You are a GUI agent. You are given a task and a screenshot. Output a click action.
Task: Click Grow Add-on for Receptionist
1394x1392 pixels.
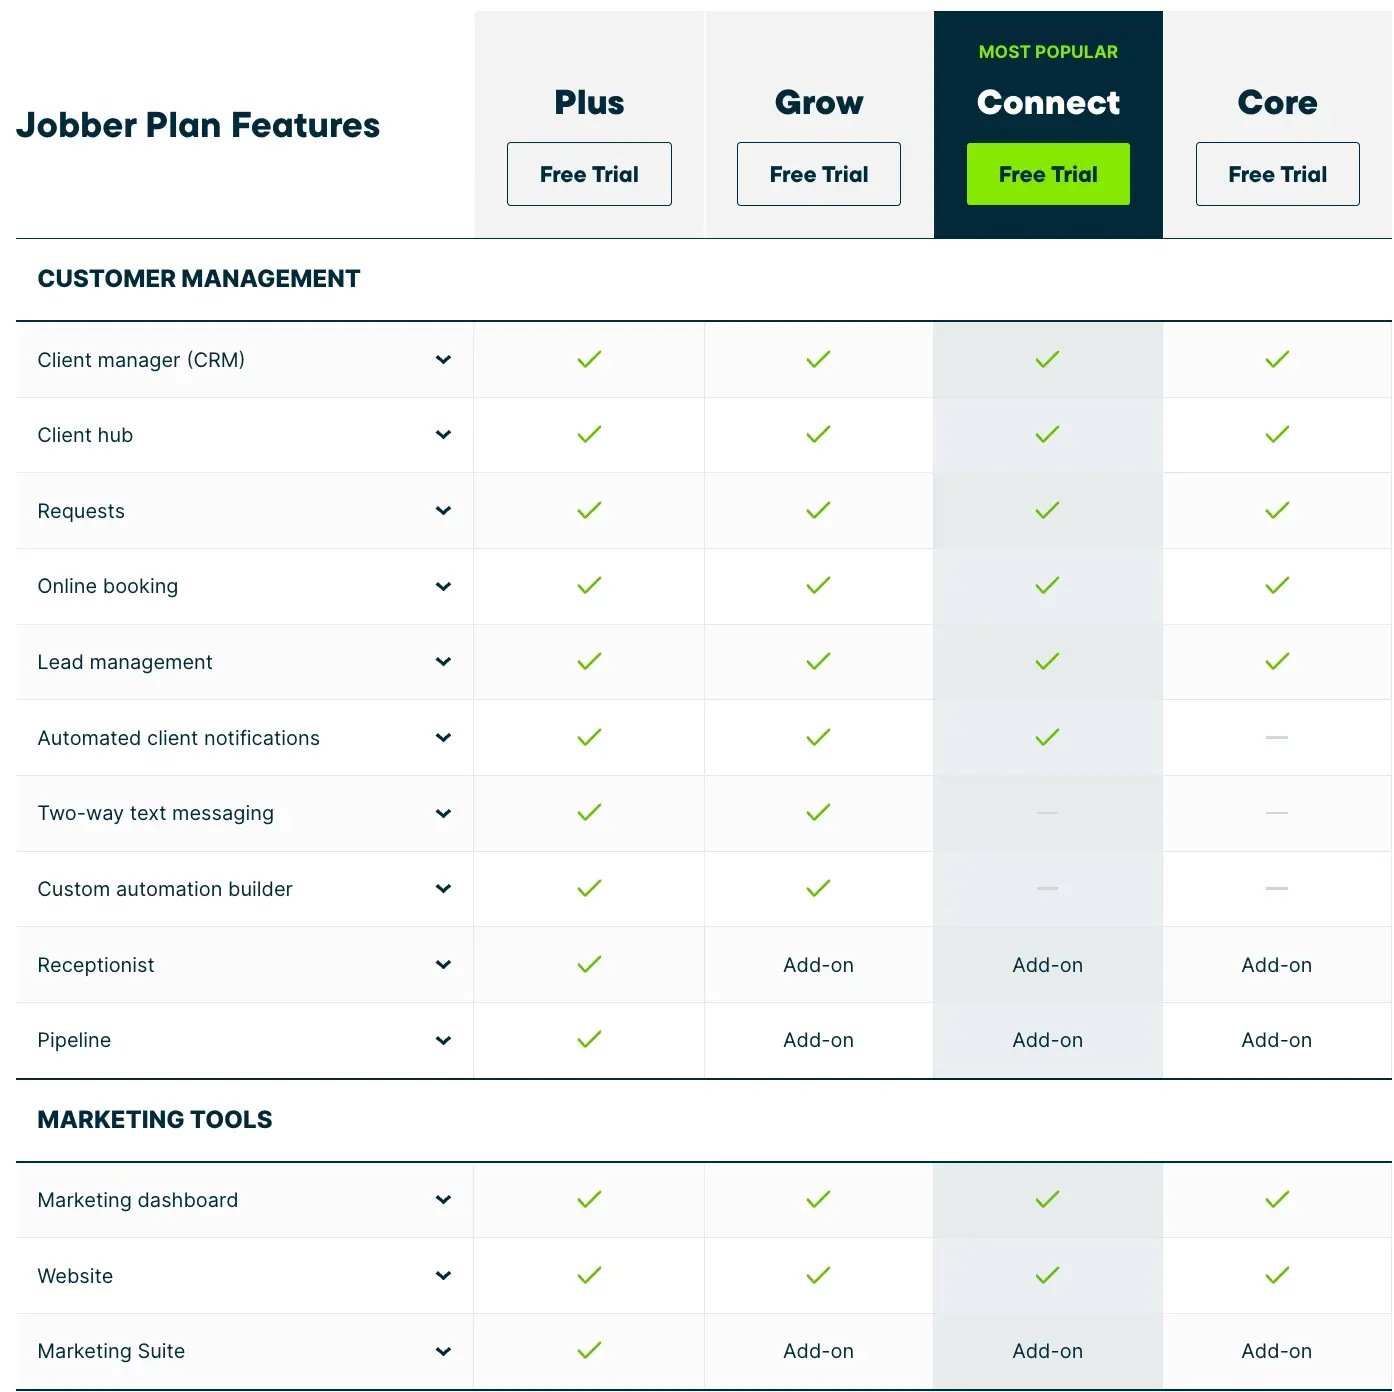[x=818, y=965]
